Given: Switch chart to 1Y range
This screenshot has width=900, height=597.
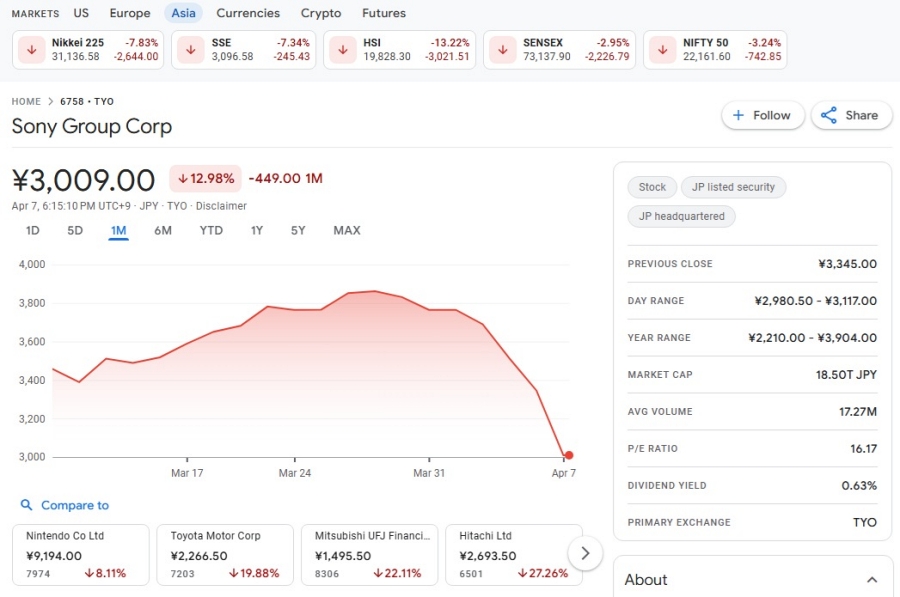Looking at the screenshot, I should coord(257,230).
